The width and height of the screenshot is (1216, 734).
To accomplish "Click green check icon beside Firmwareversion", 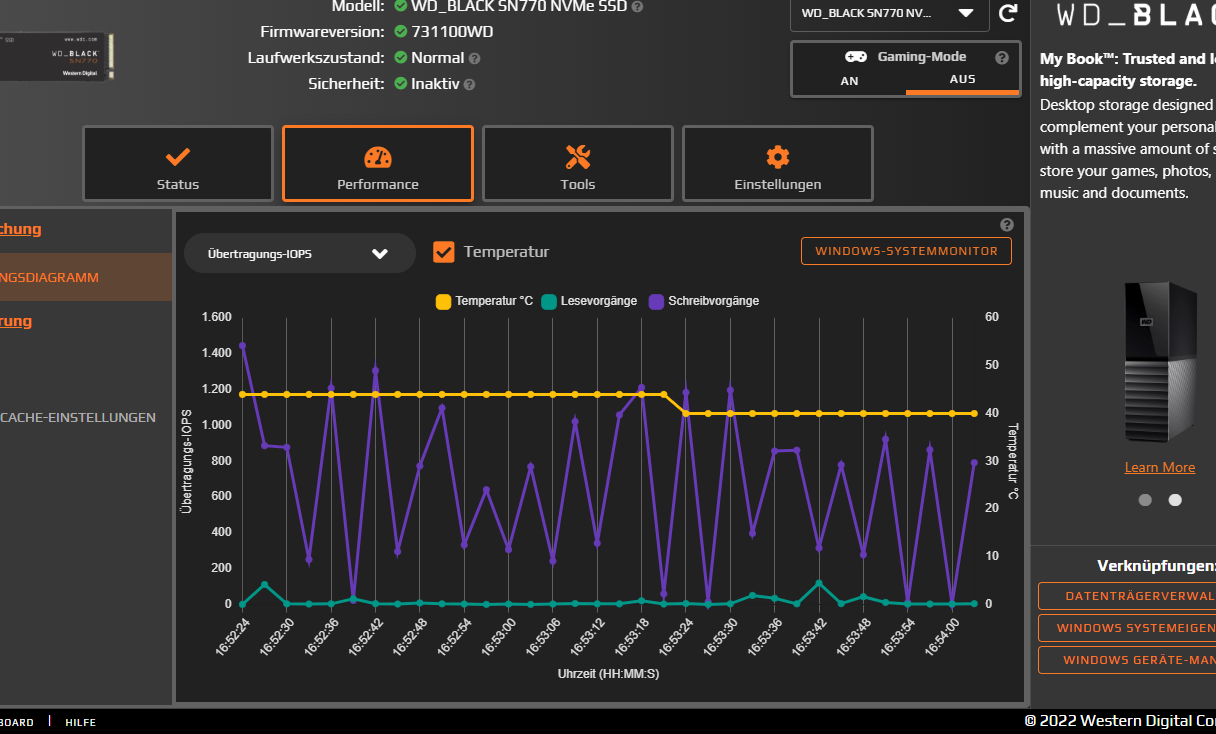I will pos(401,32).
